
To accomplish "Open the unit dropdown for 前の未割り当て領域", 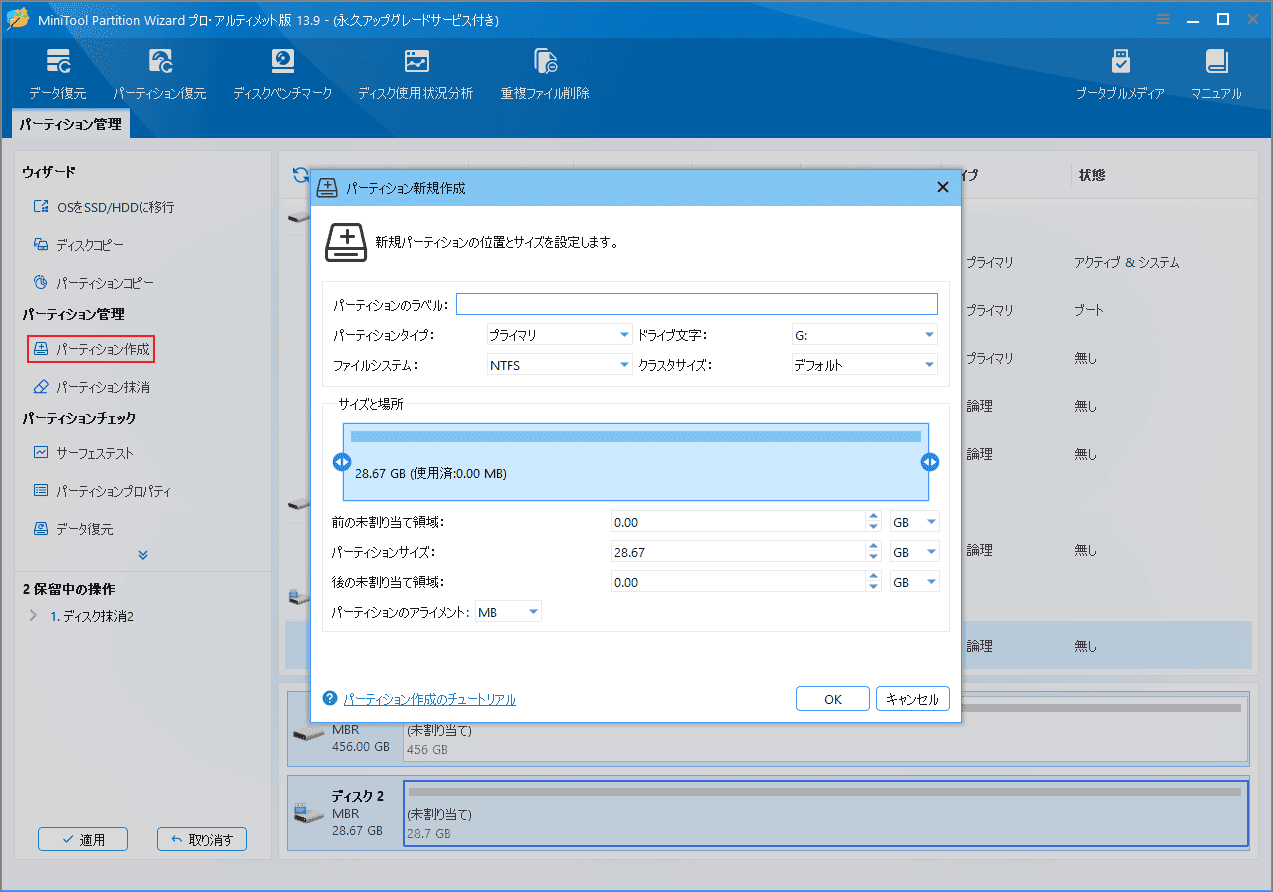I will click(x=914, y=522).
